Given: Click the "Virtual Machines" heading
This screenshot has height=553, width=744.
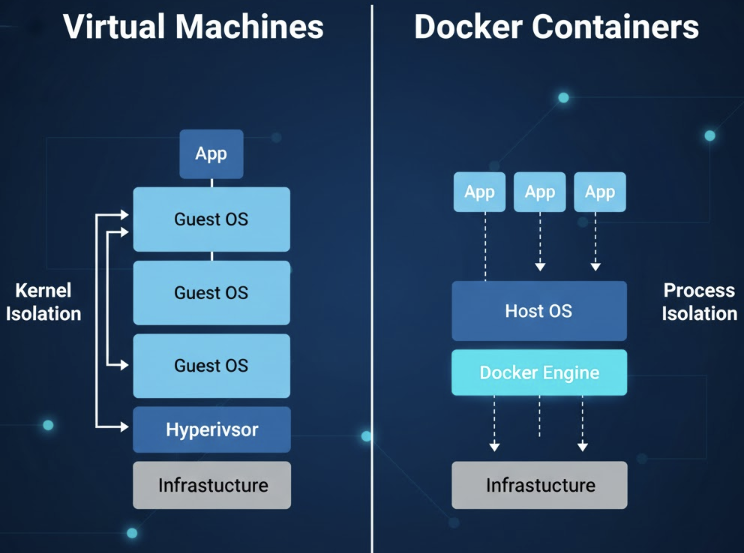Looking at the screenshot, I should pyautogui.click(x=193, y=26).
